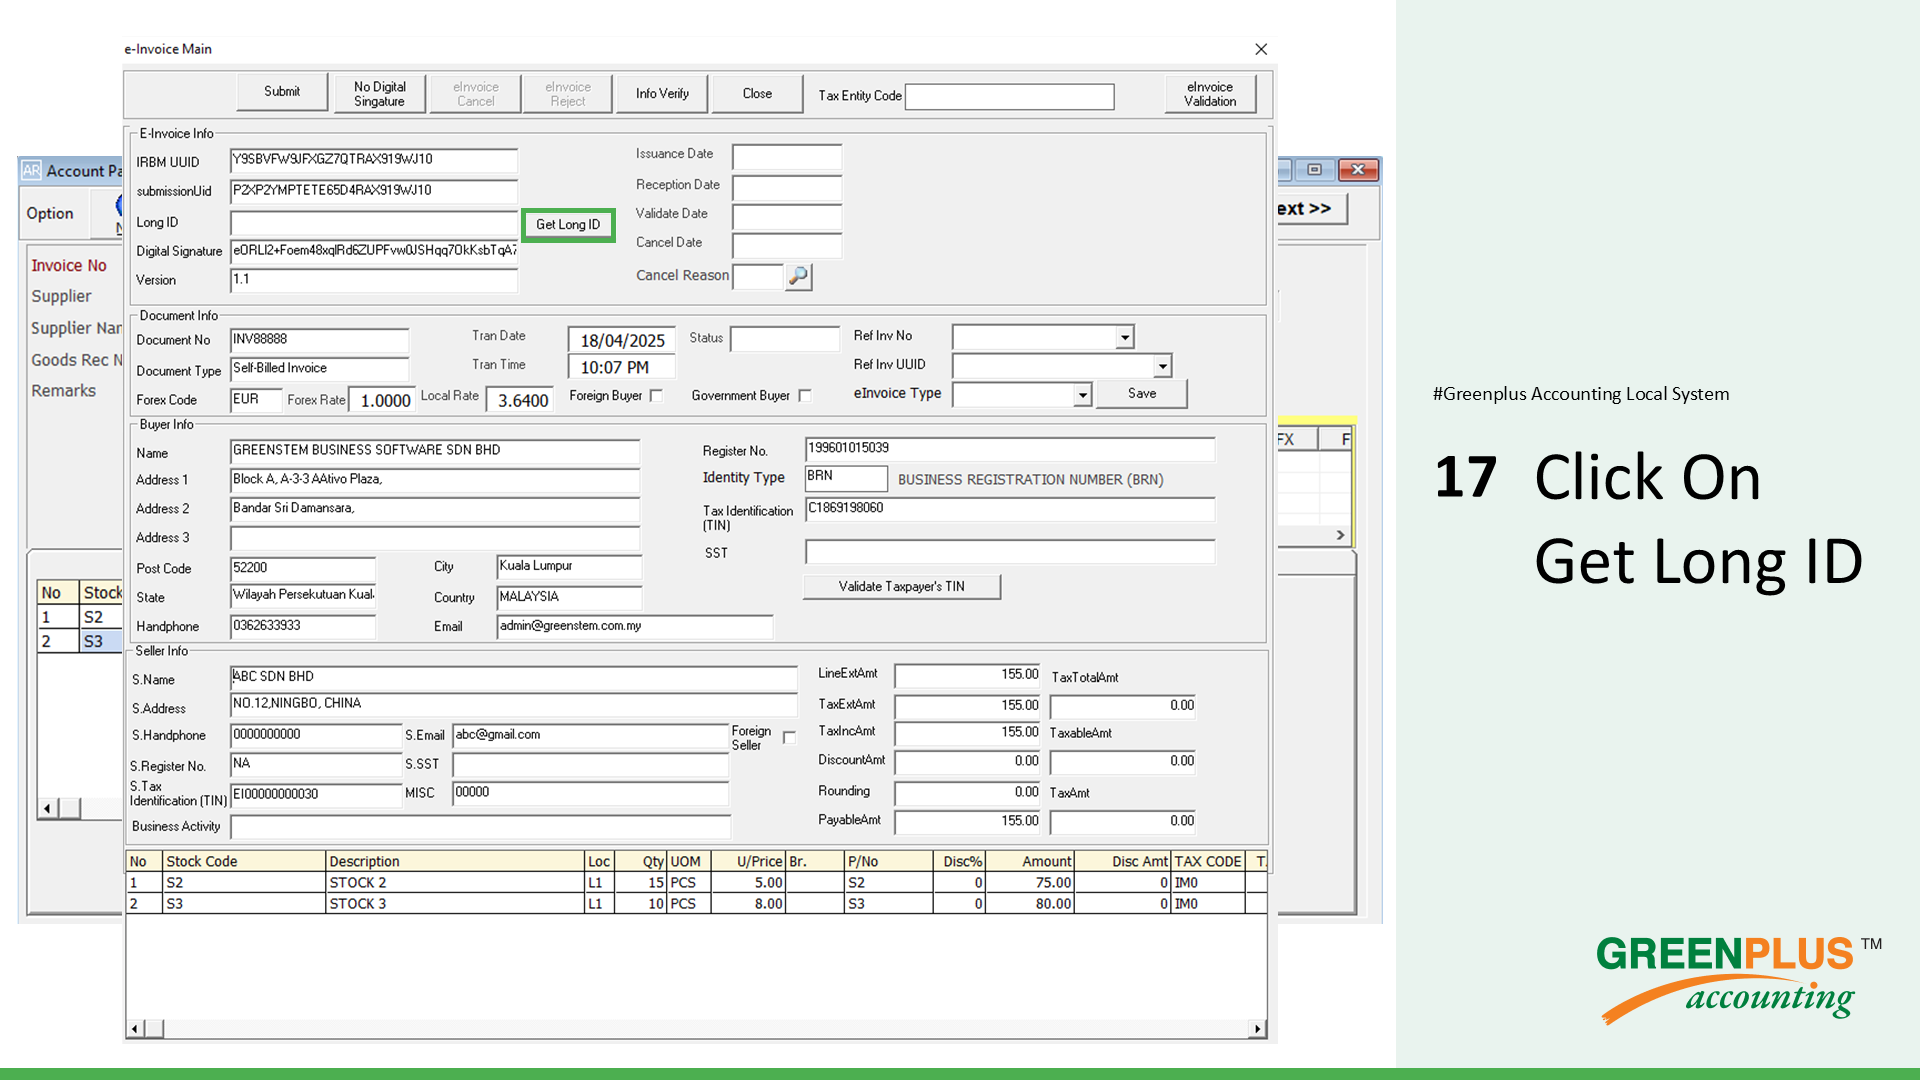Click STOCK 2 description cell
The width and height of the screenshot is (1920, 1080).
click(455, 883)
